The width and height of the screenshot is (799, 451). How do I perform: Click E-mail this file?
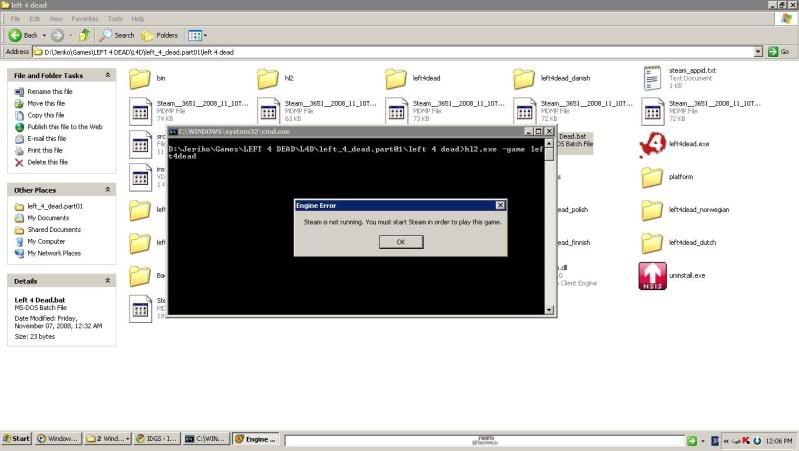[47, 139]
